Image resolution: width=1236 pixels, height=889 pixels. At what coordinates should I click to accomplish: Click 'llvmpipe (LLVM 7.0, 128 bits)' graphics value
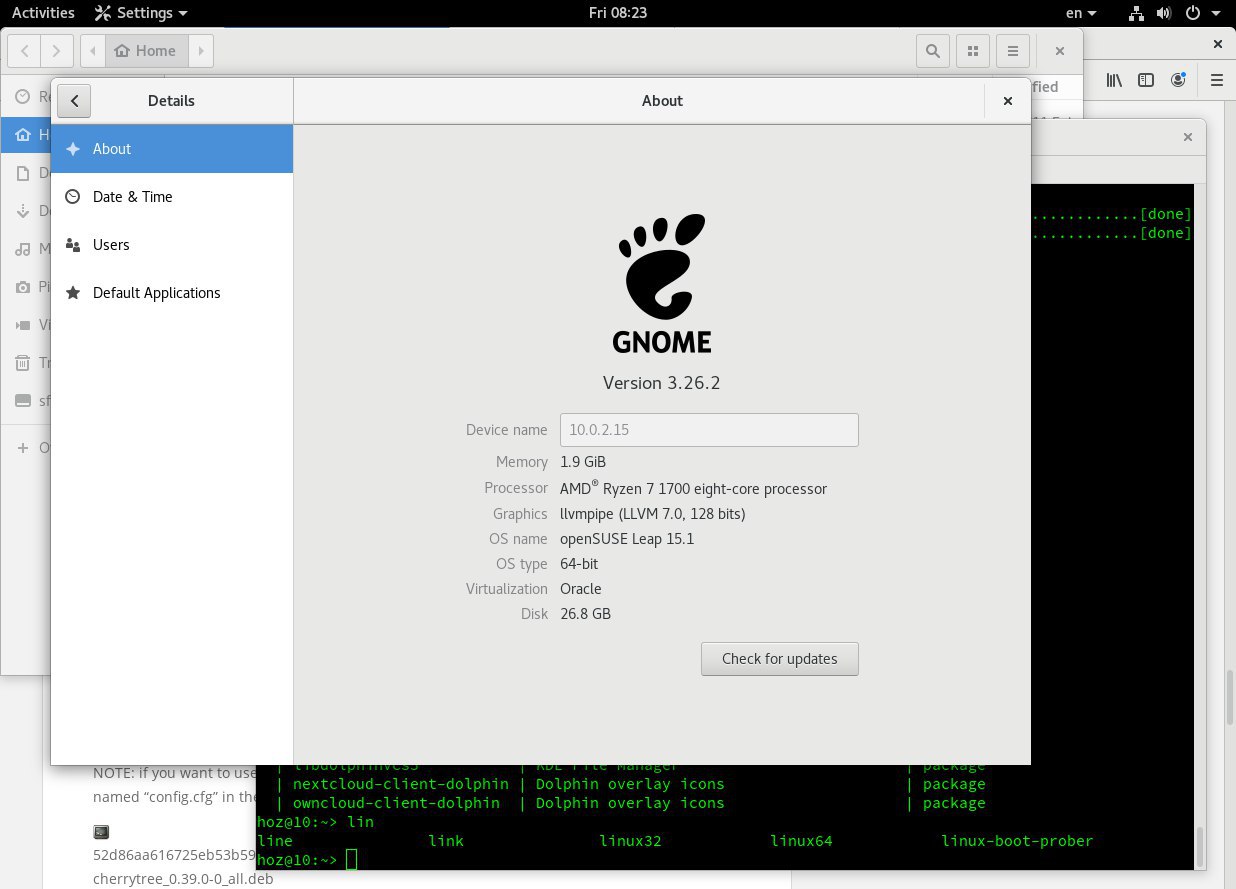[x=653, y=514]
